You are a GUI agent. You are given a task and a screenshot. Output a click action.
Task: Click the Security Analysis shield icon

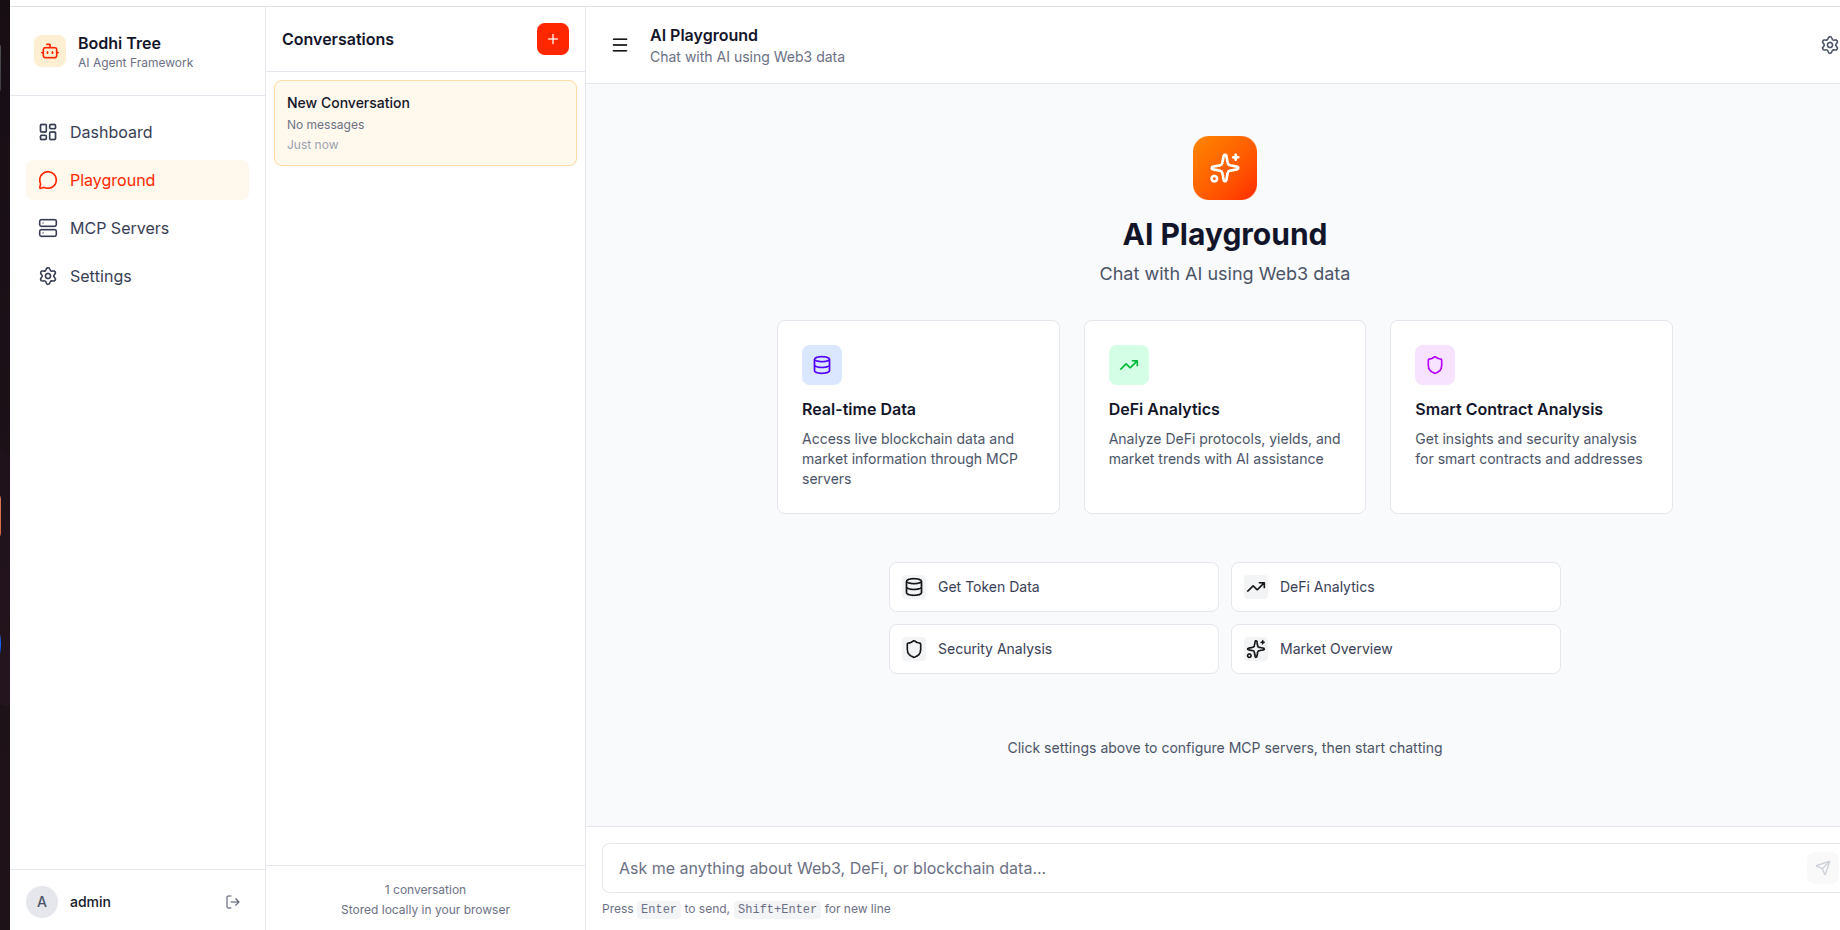tap(914, 649)
